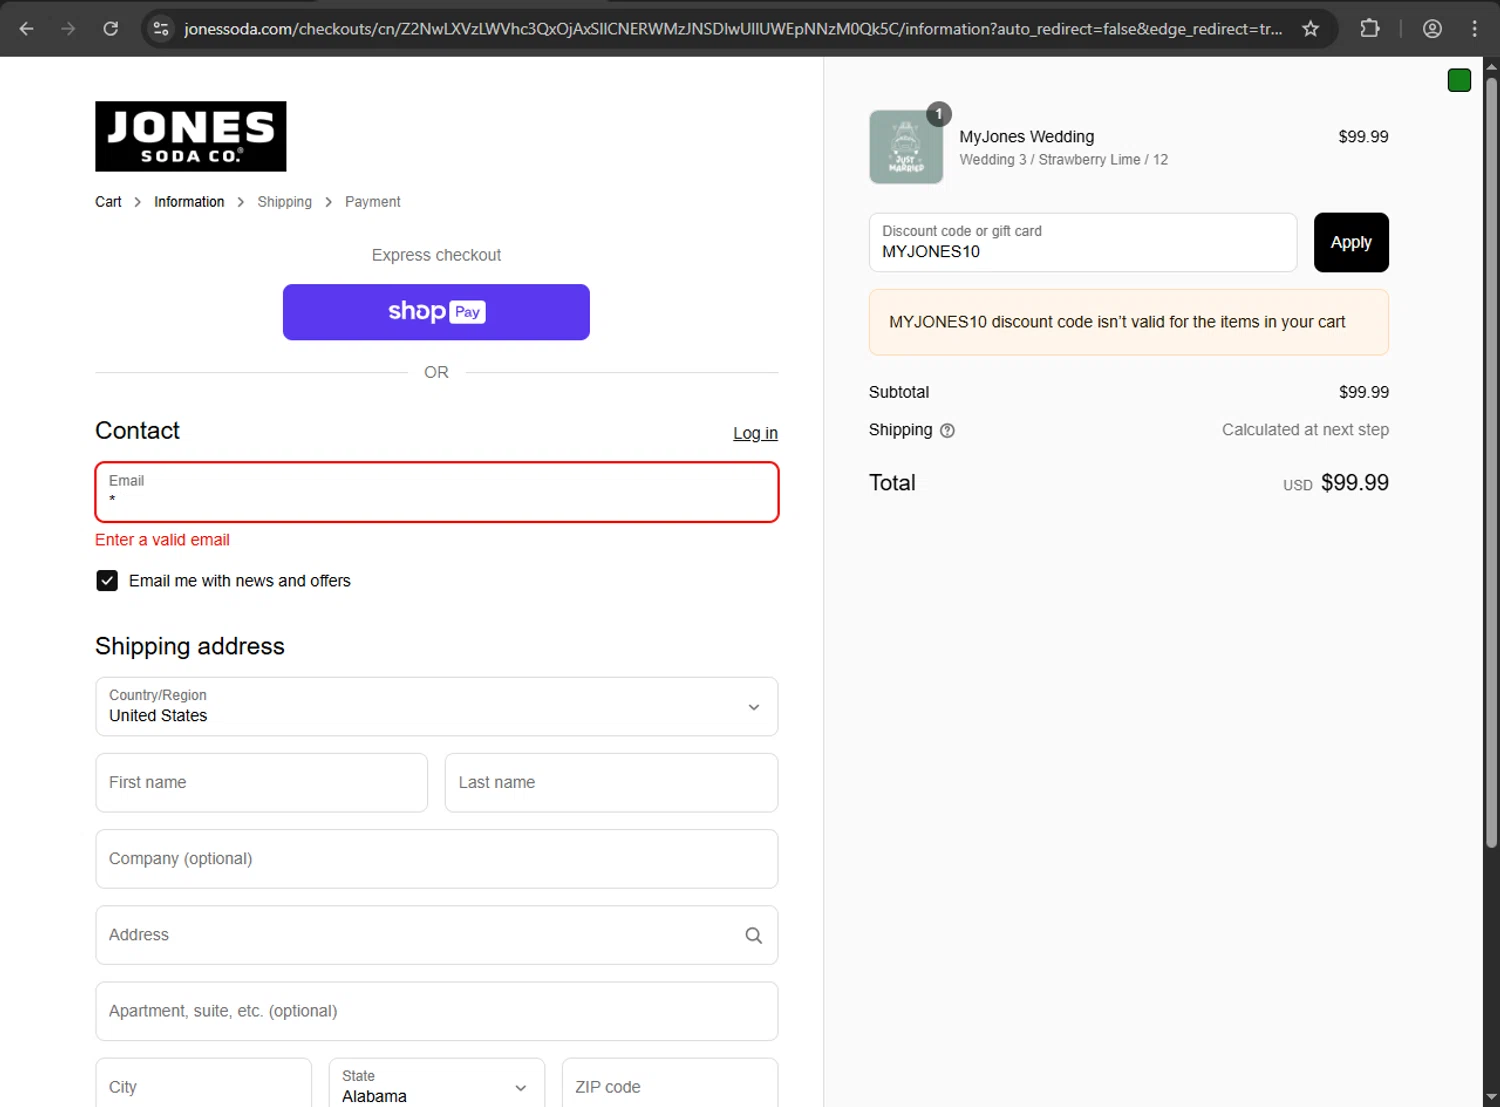This screenshot has height=1107, width=1500.
Task: Click the First name field
Action: 262,783
